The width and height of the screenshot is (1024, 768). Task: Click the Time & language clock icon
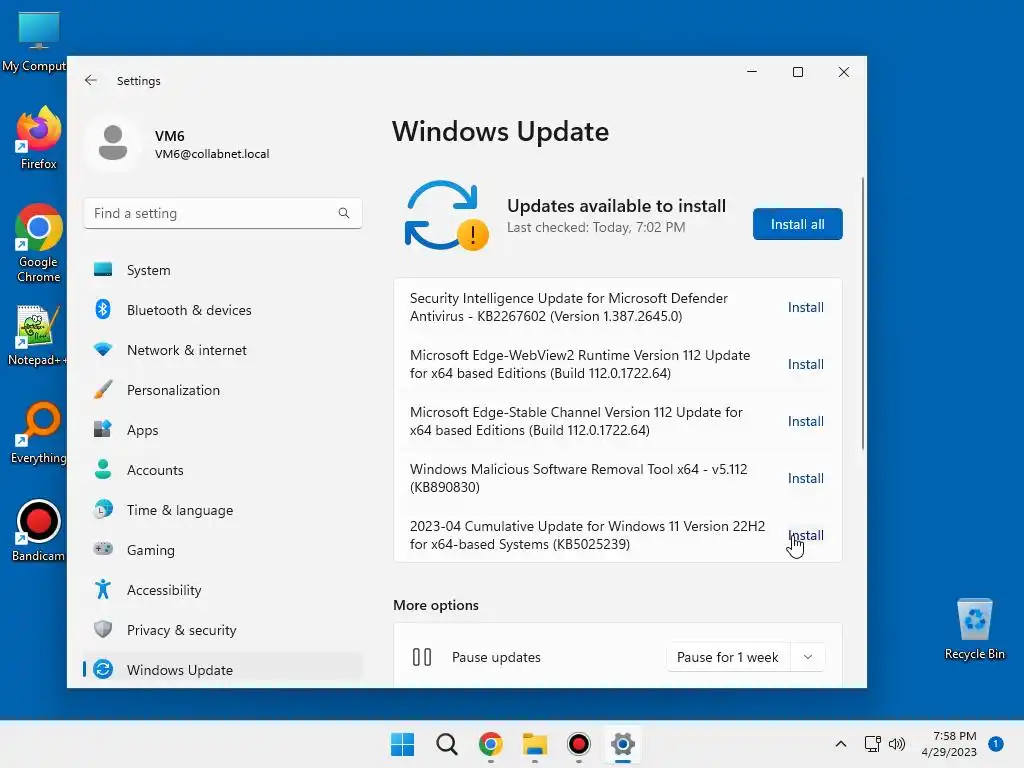(103, 509)
